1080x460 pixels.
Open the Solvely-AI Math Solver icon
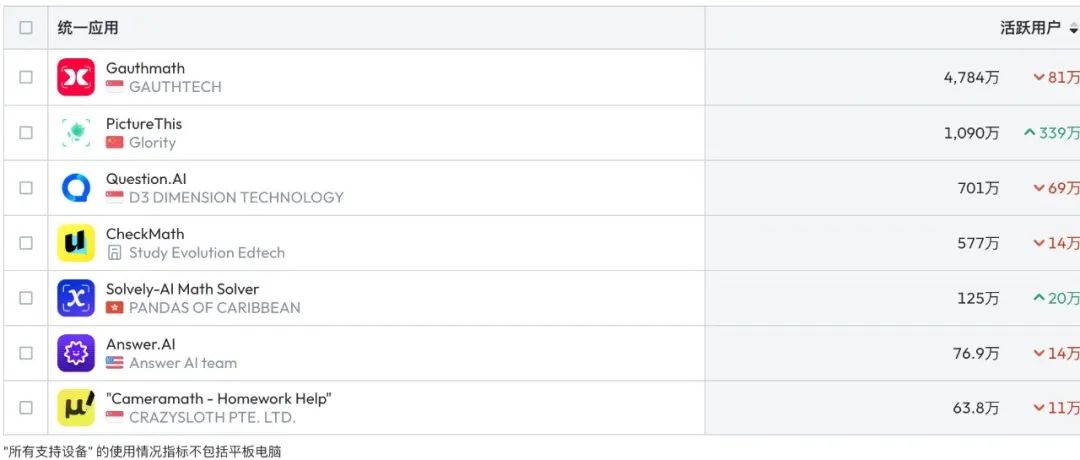pos(76,298)
